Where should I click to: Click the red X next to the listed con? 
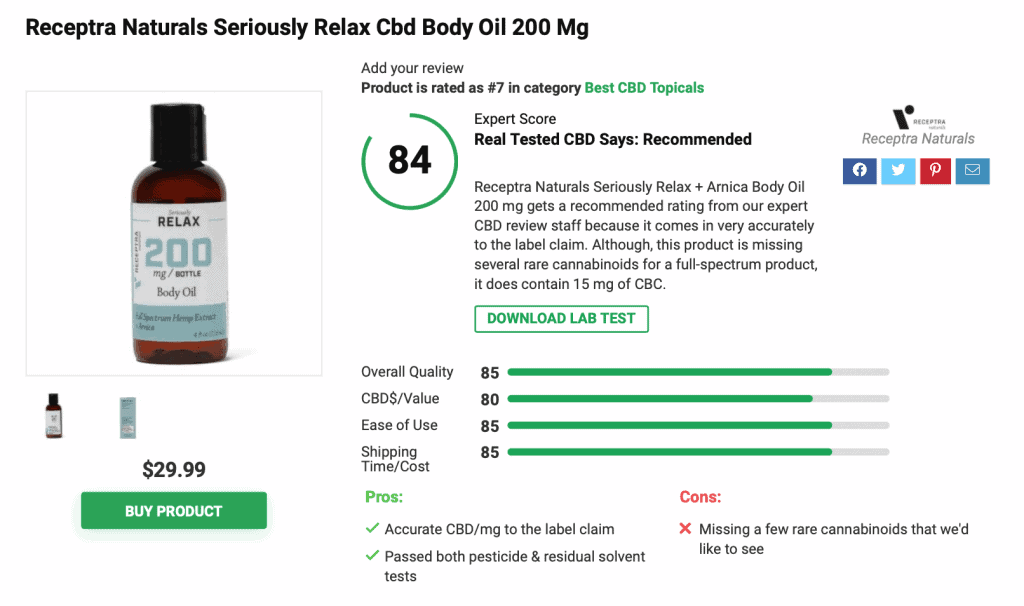pyautogui.click(x=684, y=528)
